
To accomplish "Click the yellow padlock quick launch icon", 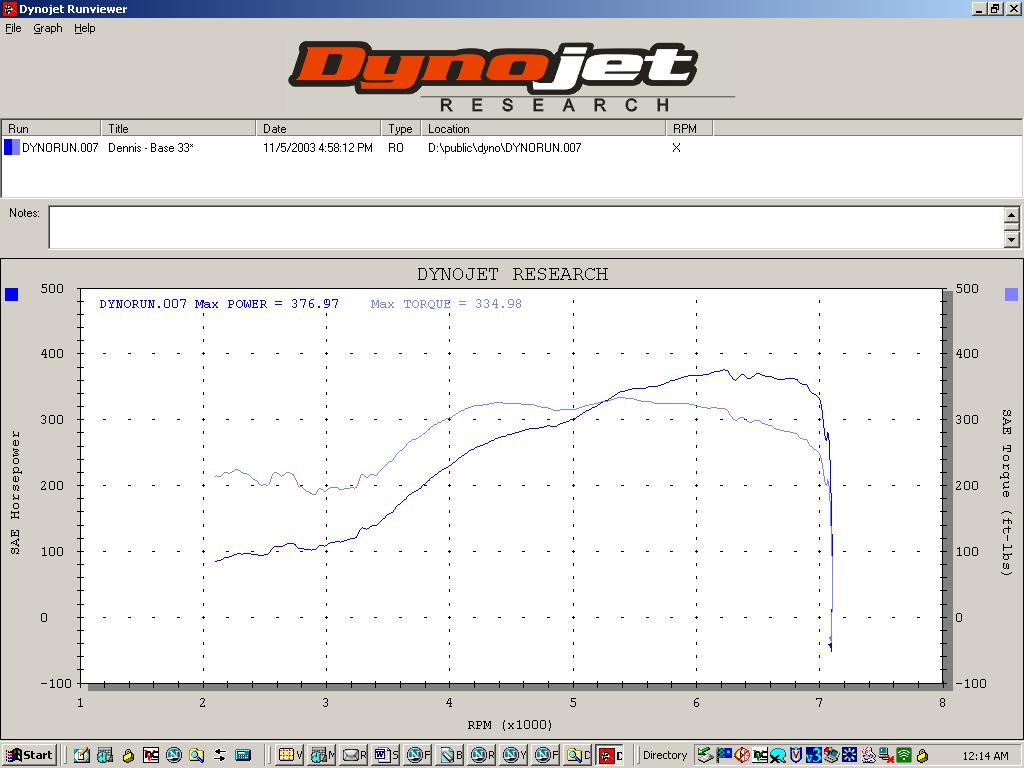I will tap(128, 756).
